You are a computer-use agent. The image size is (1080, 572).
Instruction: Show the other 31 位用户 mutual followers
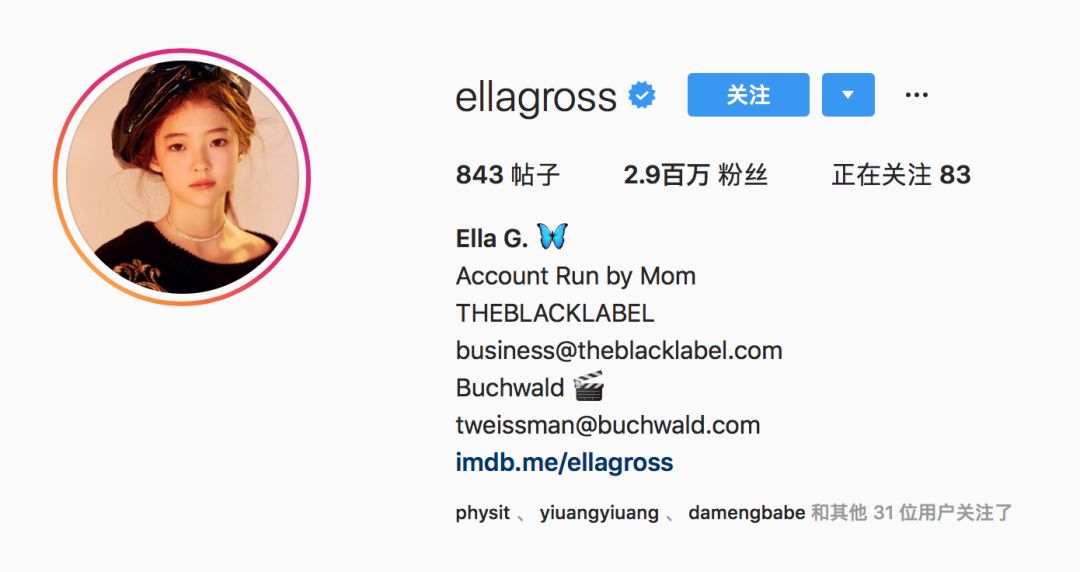click(911, 513)
